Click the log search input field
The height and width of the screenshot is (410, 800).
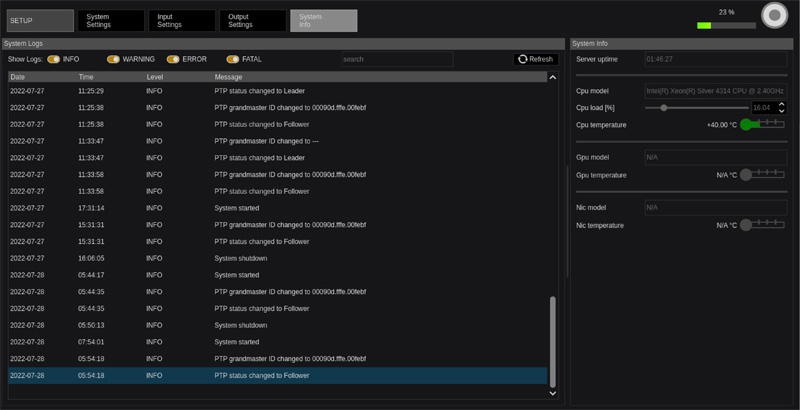click(x=396, y=59)
